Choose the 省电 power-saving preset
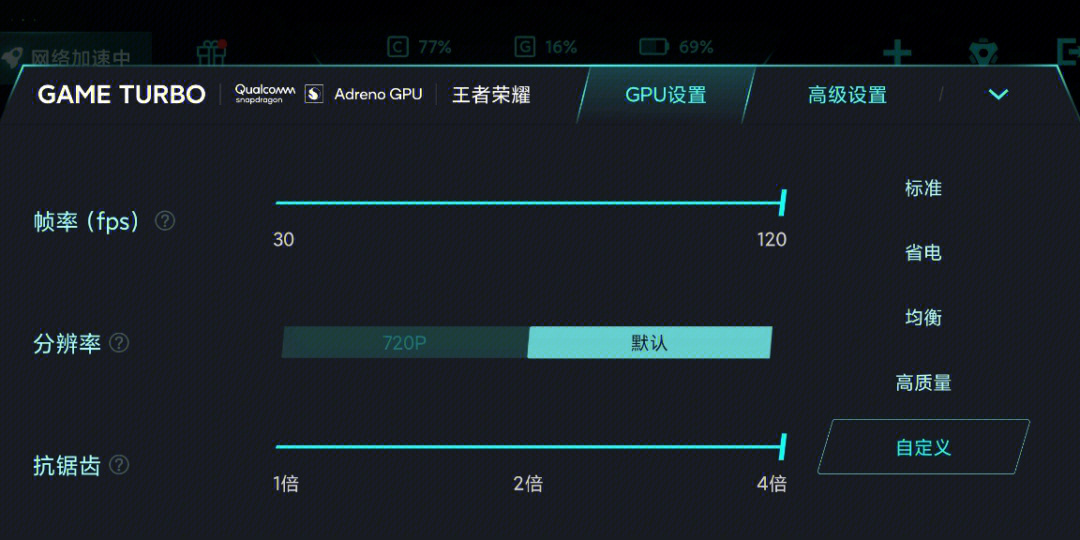The width and height of the screenshot is (1080, 540). pos(923,253)
